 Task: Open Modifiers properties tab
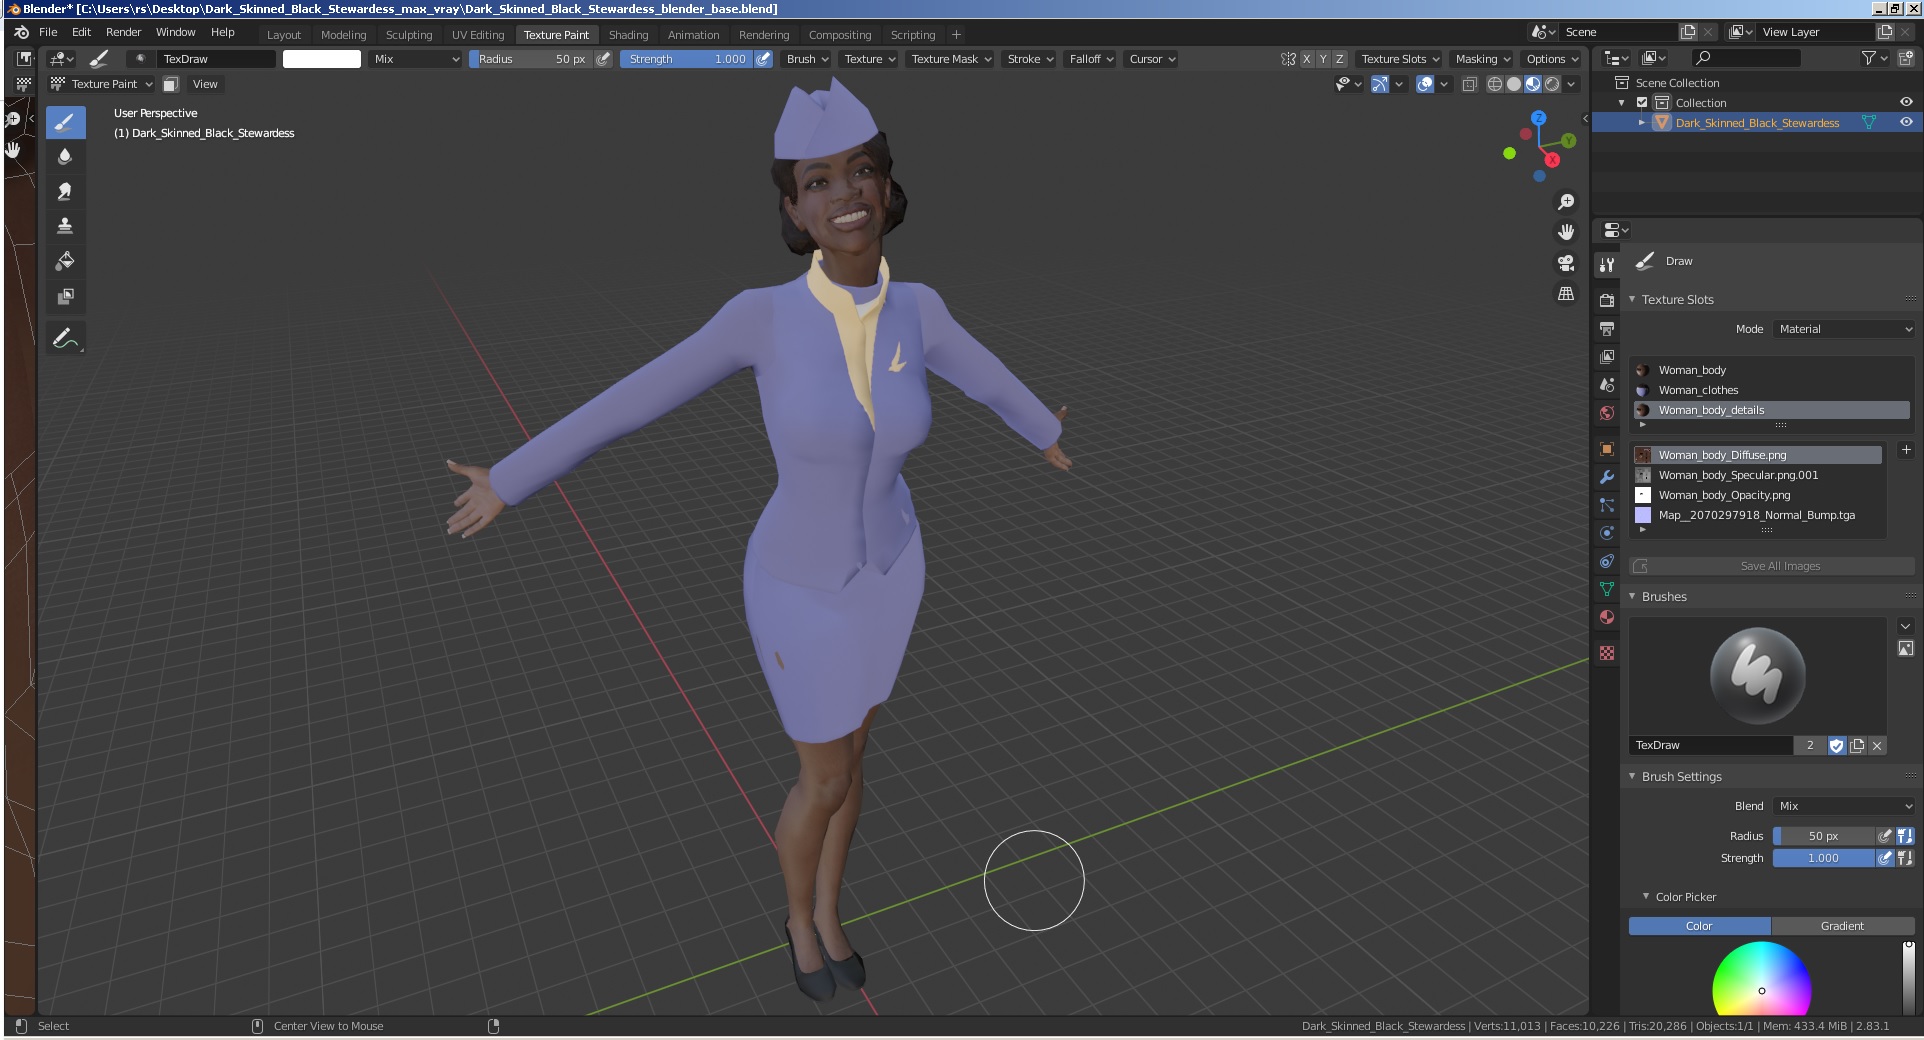(x=1607, y=477)
